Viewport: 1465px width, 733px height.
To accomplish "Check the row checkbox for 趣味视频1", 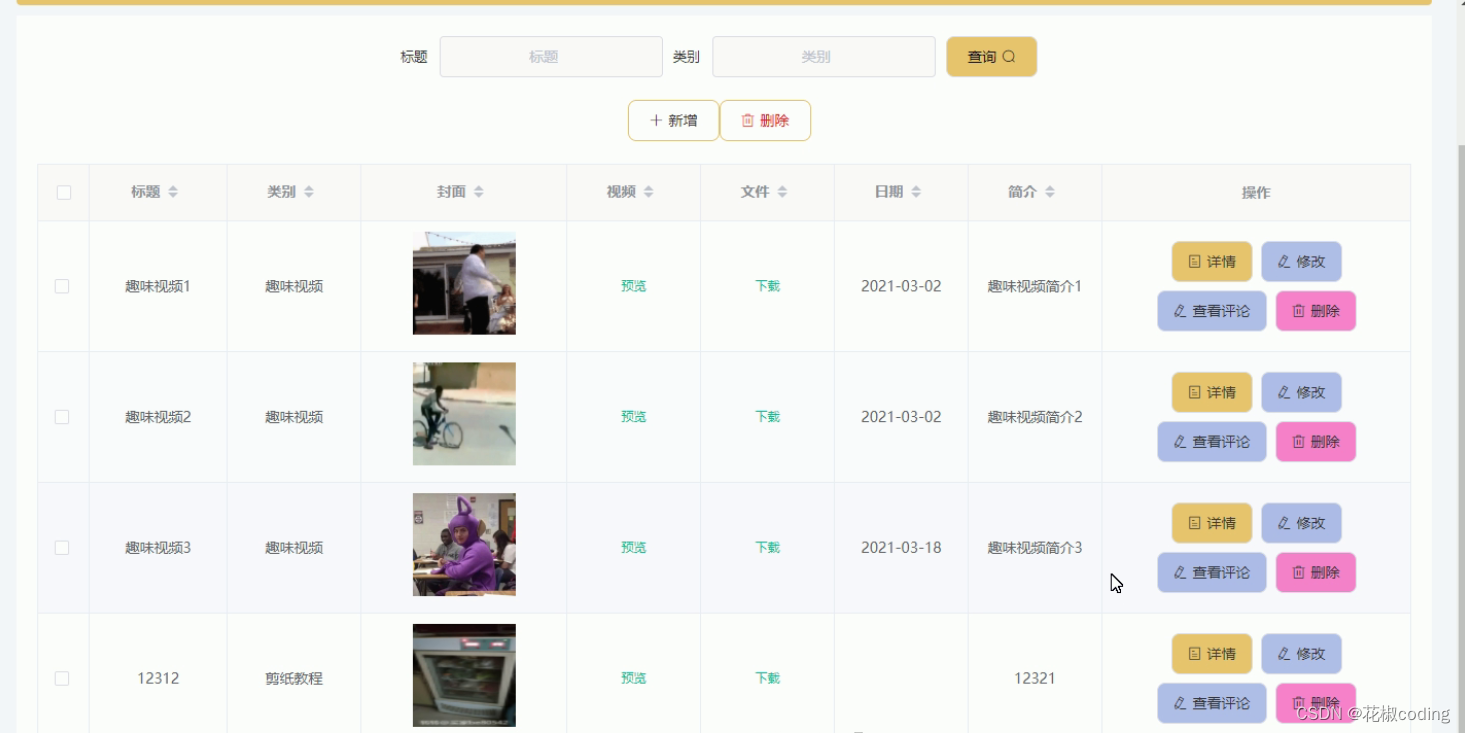I will click(x=62, y=286).
